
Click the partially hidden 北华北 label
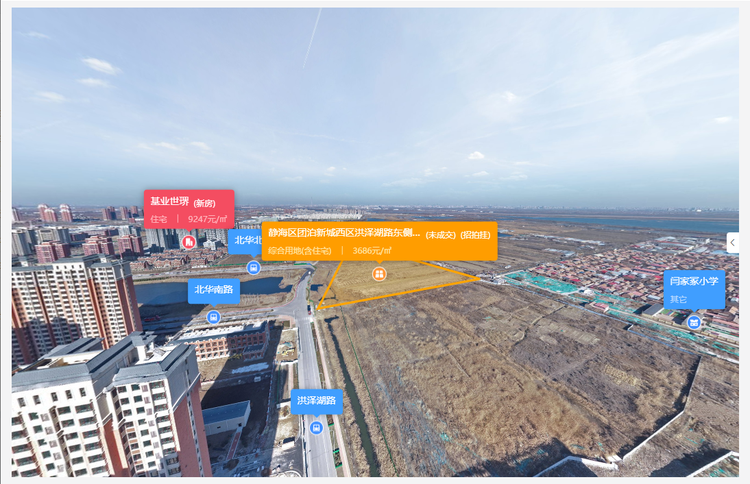pos(244,240)
